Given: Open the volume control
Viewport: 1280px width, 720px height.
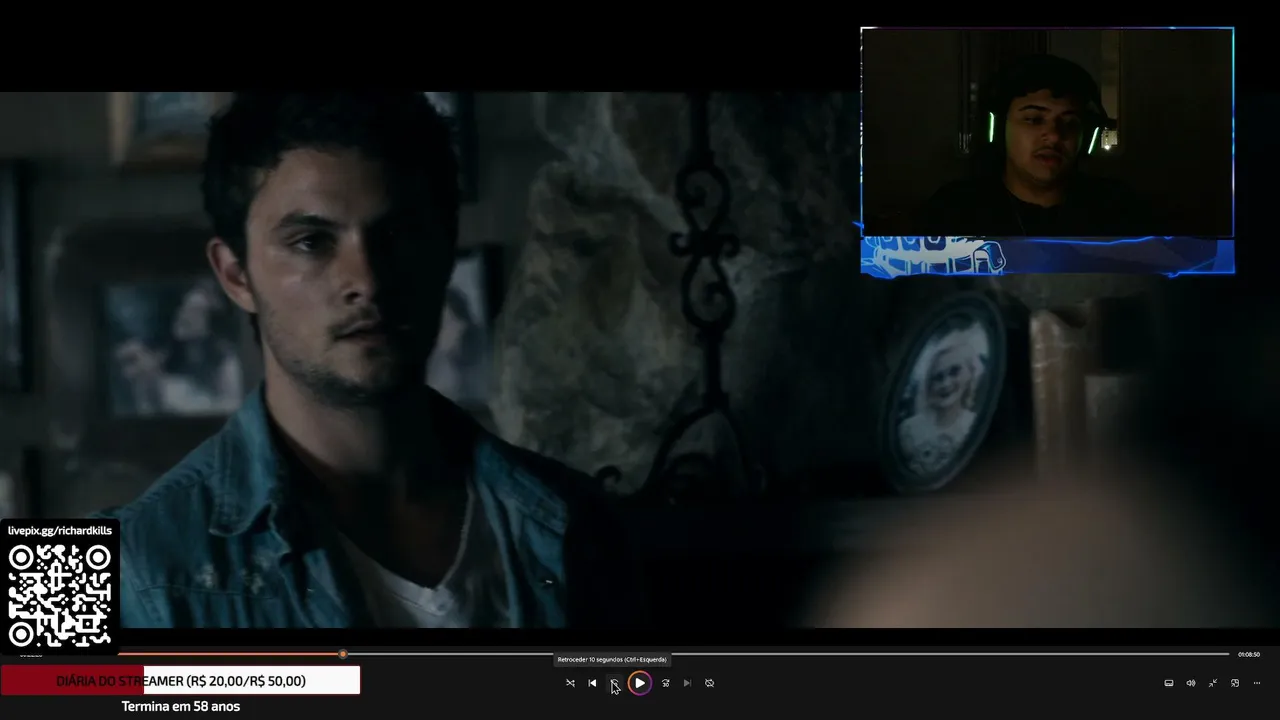Looking at the screenshot, I should pyautogui.click(x=1191, y=683).
